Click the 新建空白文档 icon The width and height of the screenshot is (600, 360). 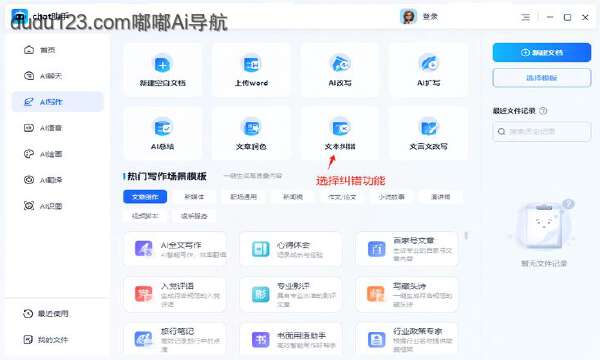point(163,64)
